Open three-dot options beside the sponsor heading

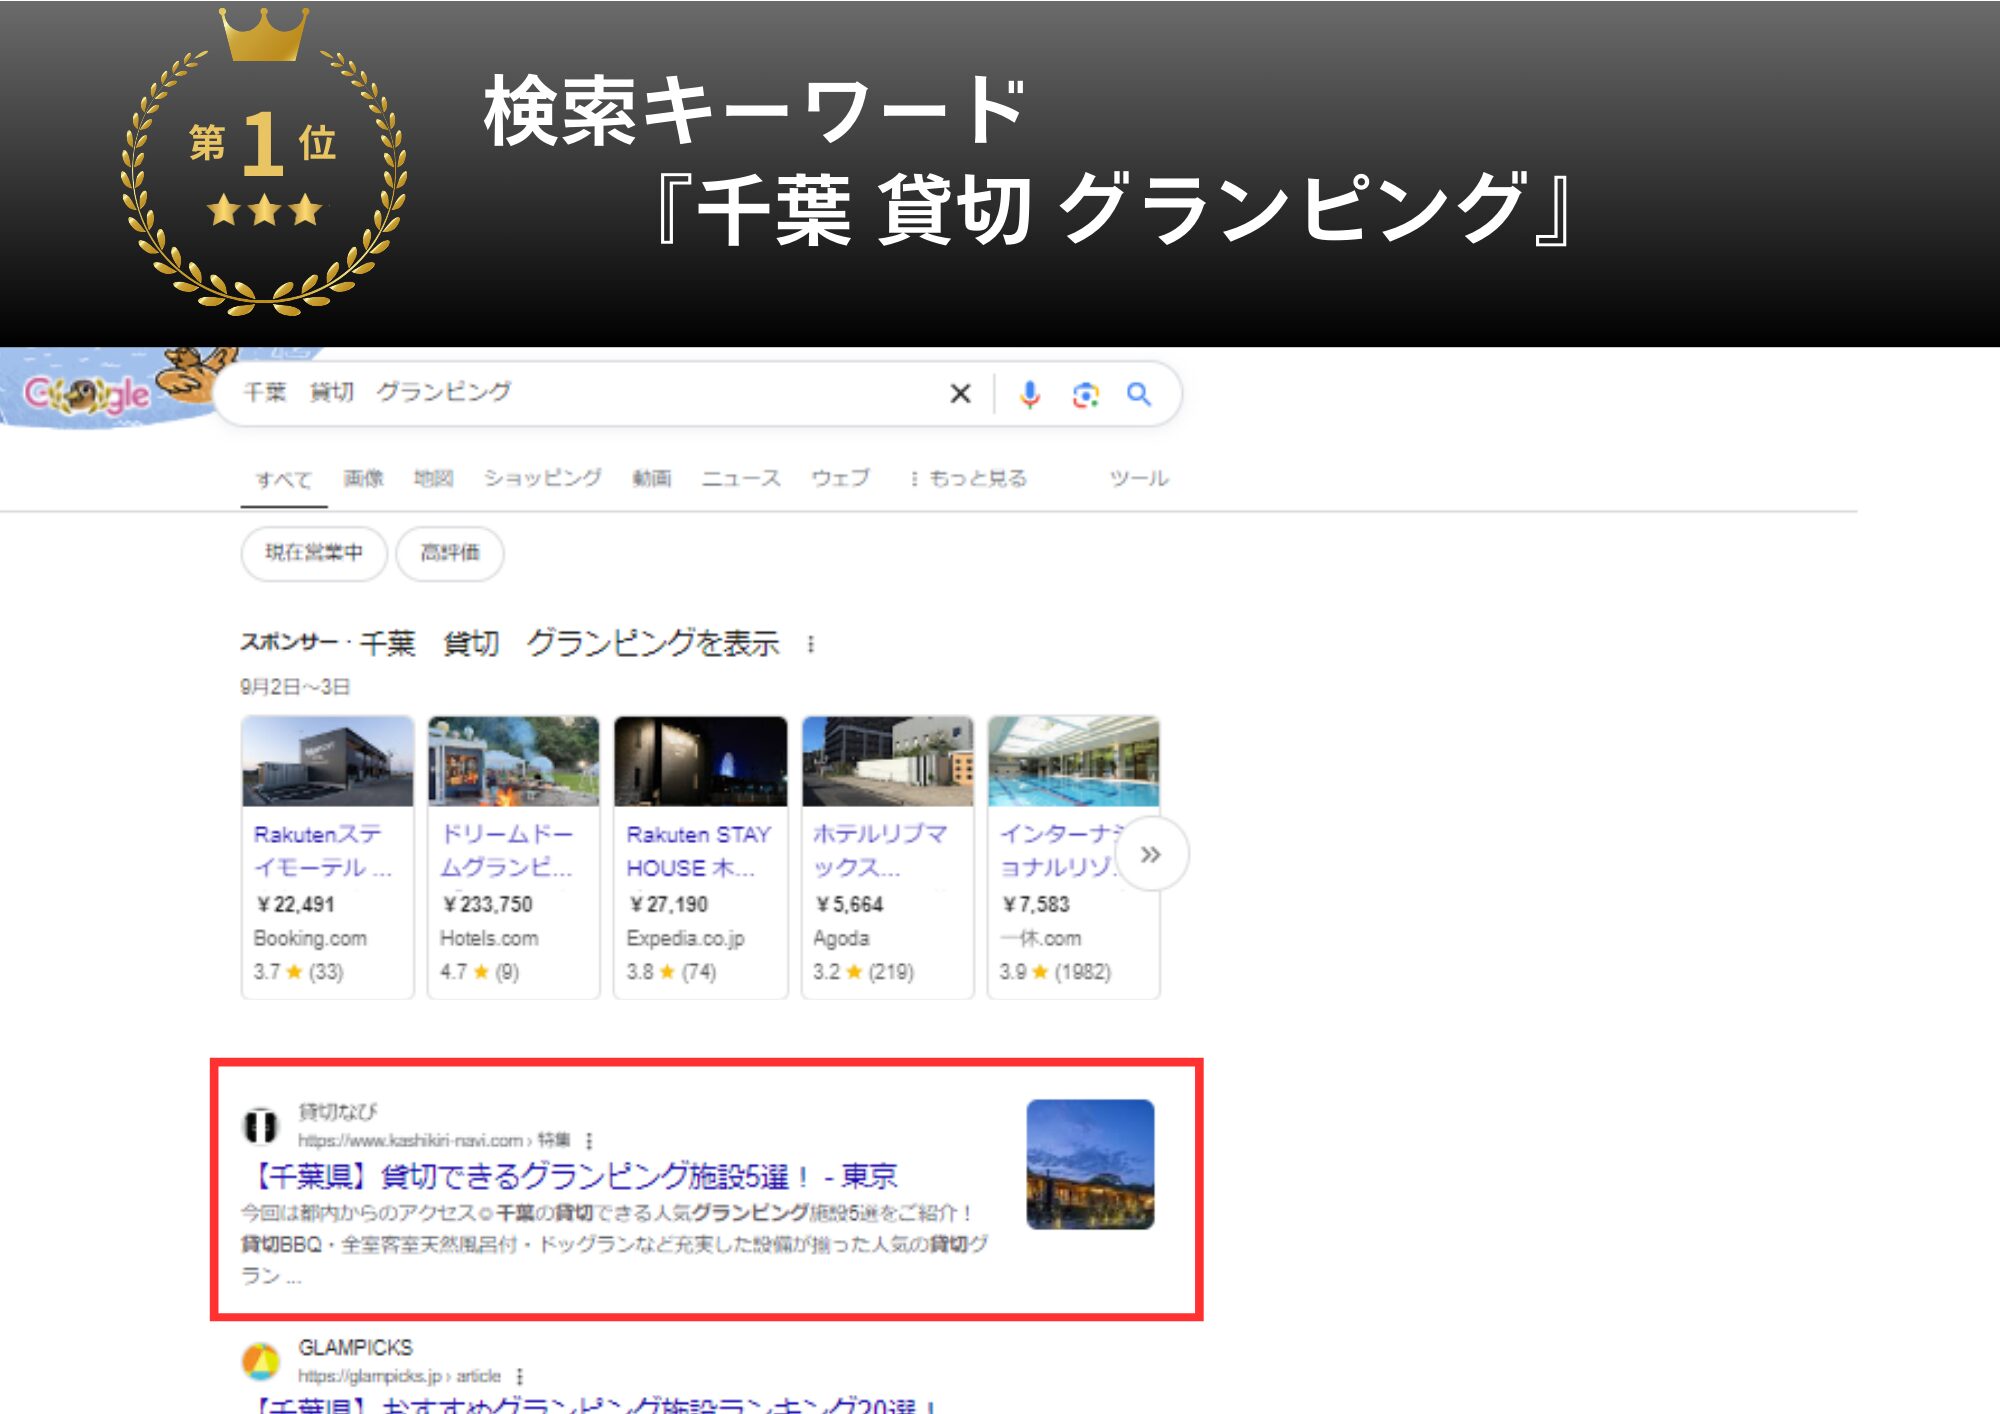tap(811, 645)
